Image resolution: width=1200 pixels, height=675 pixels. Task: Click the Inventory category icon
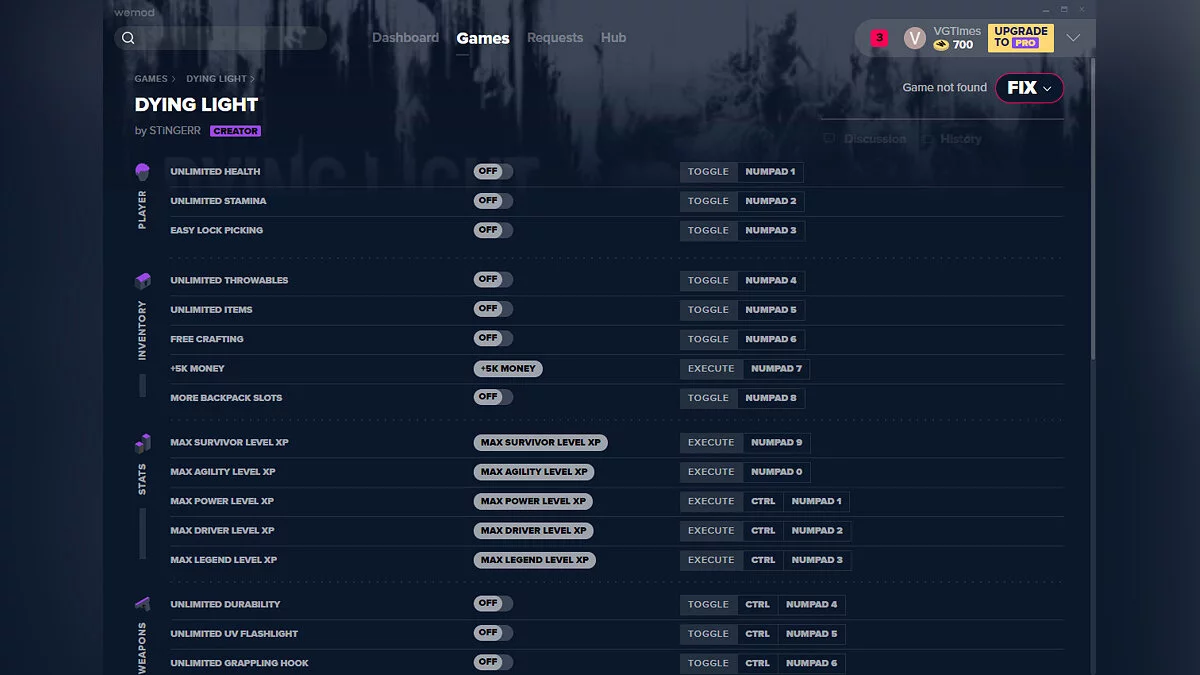(142, 281)
